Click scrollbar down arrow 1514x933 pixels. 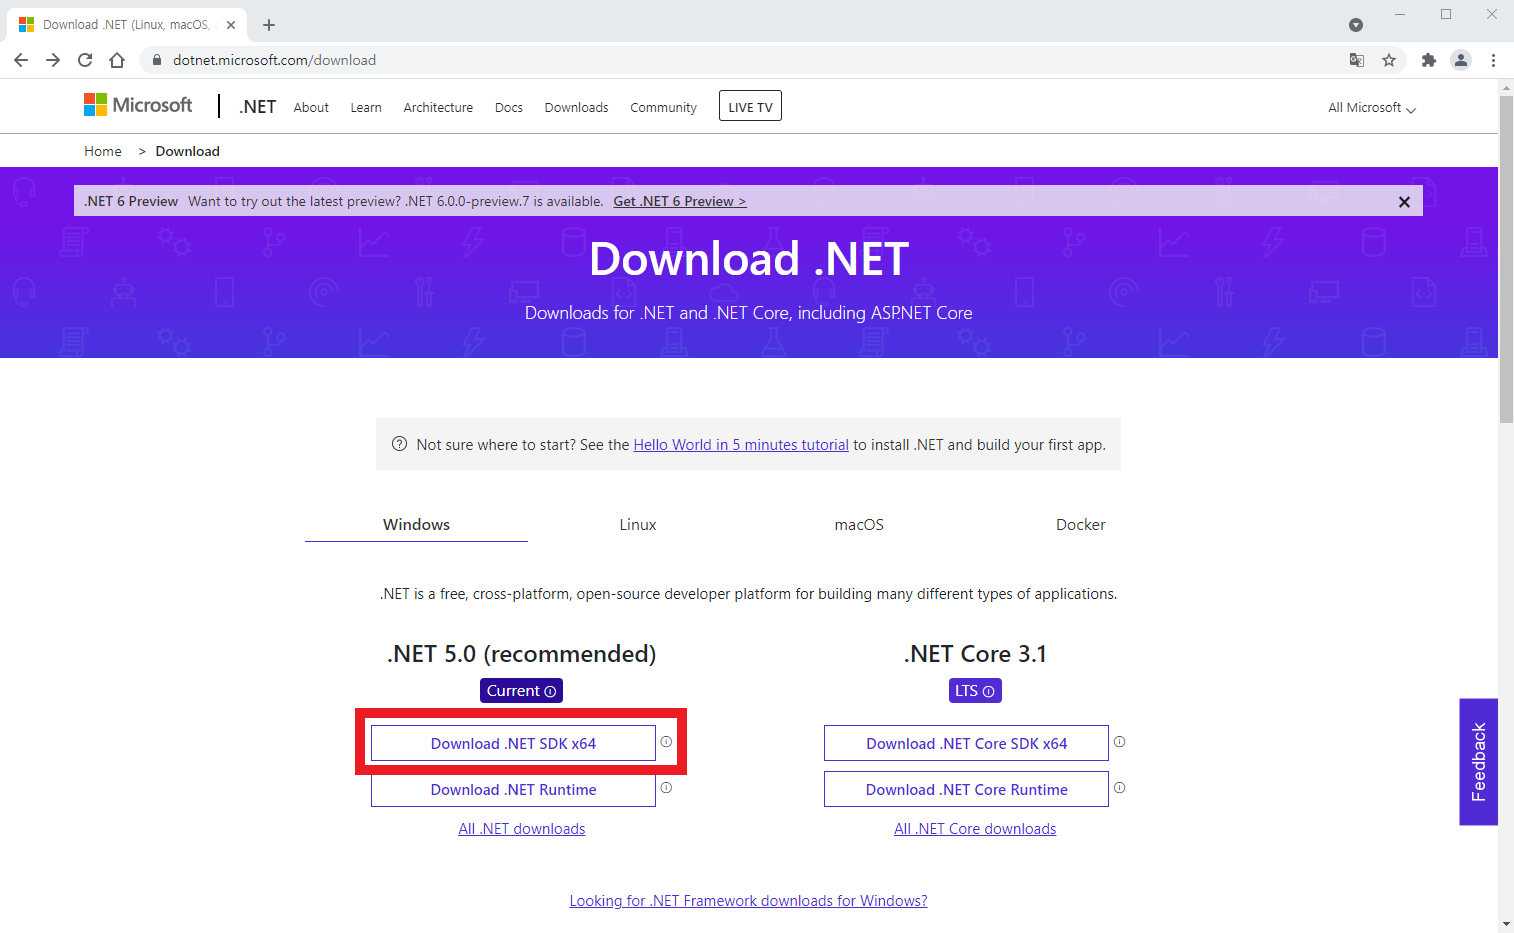(x=1506, y=925)
